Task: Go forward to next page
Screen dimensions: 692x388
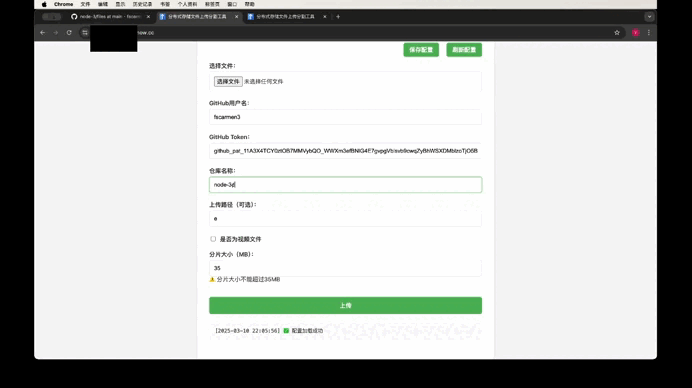Action: tap(56, 33)
